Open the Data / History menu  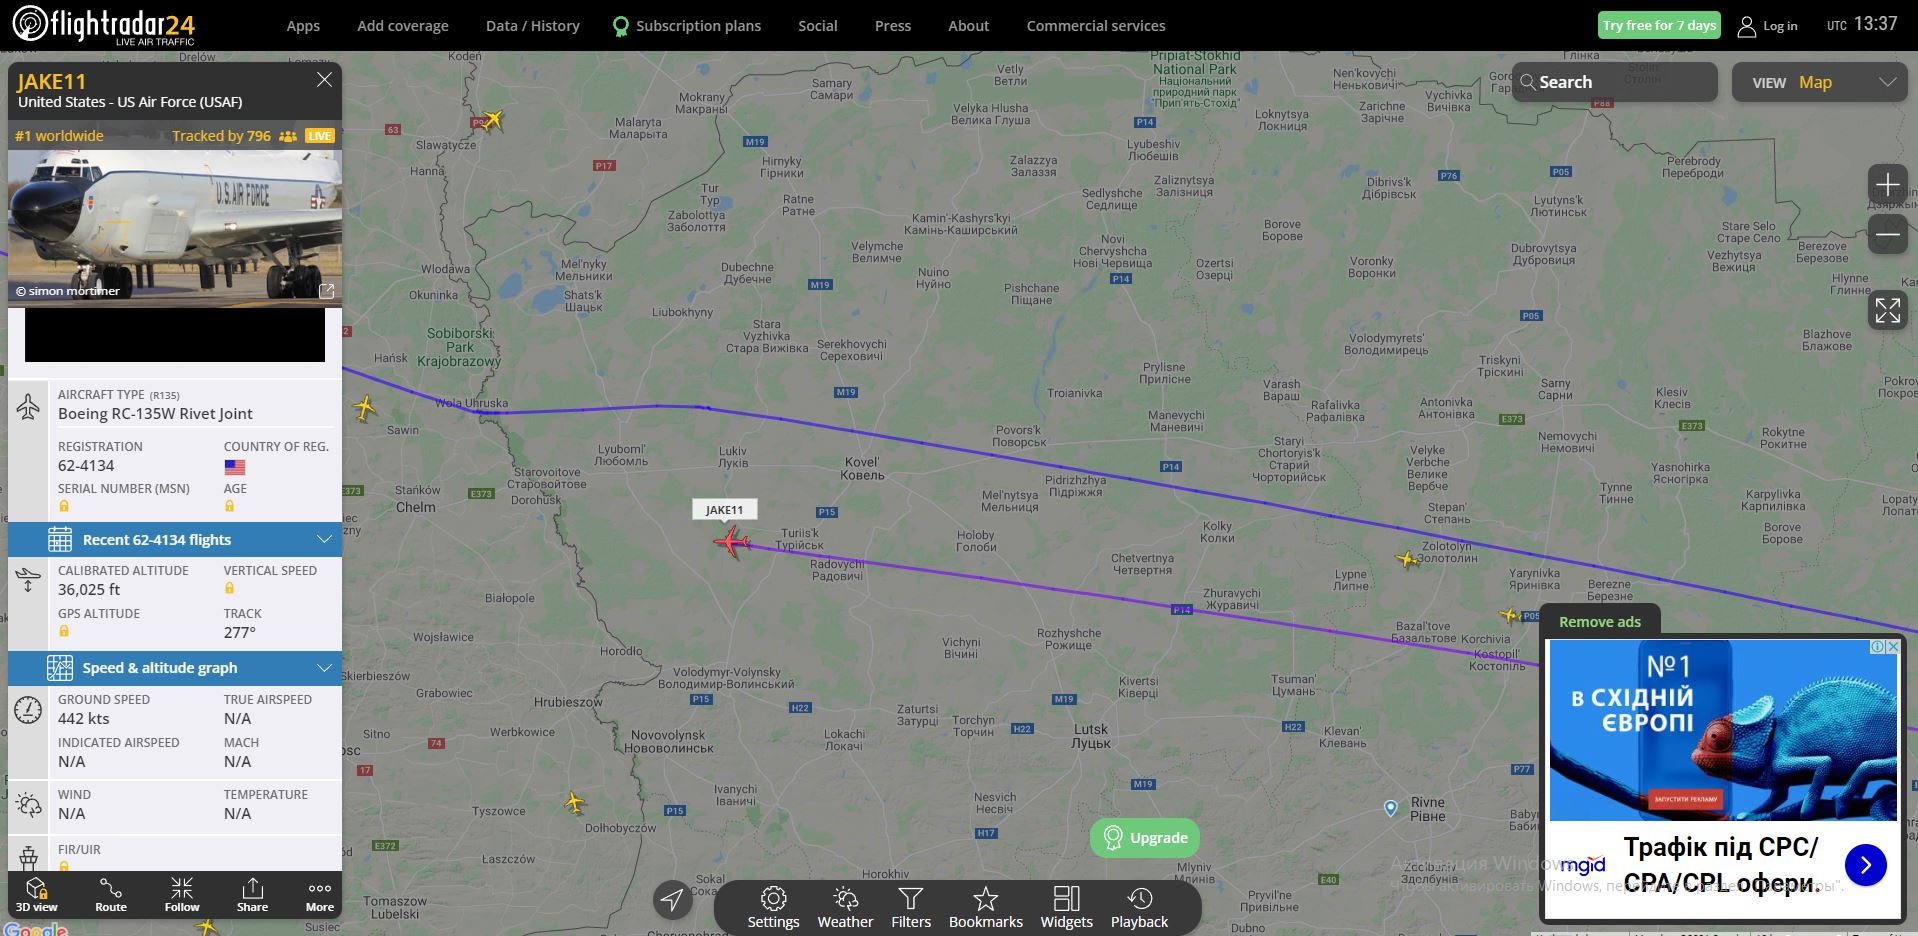(532, 26)
